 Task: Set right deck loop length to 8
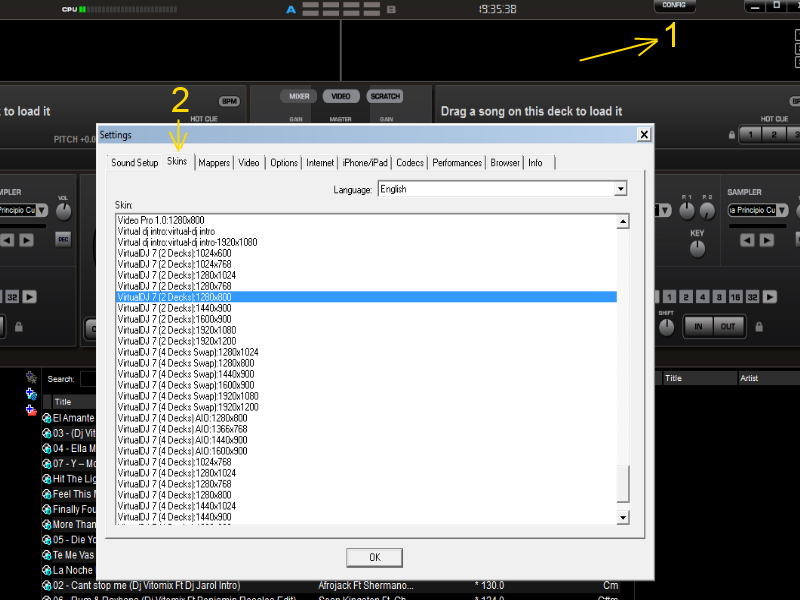coord(719,297)
